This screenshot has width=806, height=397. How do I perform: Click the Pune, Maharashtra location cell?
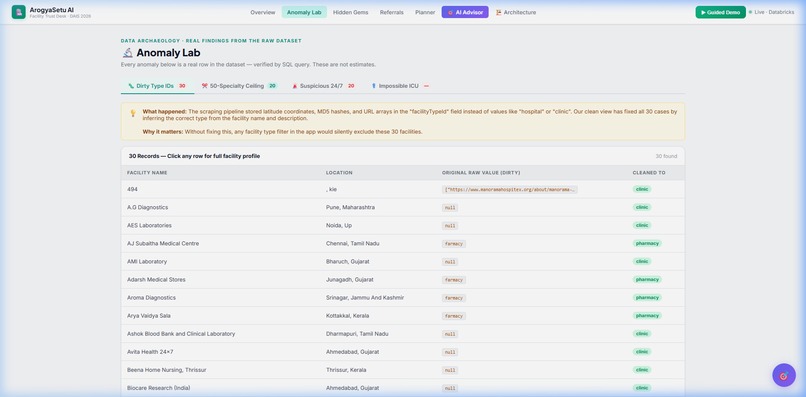pos(350,207)
